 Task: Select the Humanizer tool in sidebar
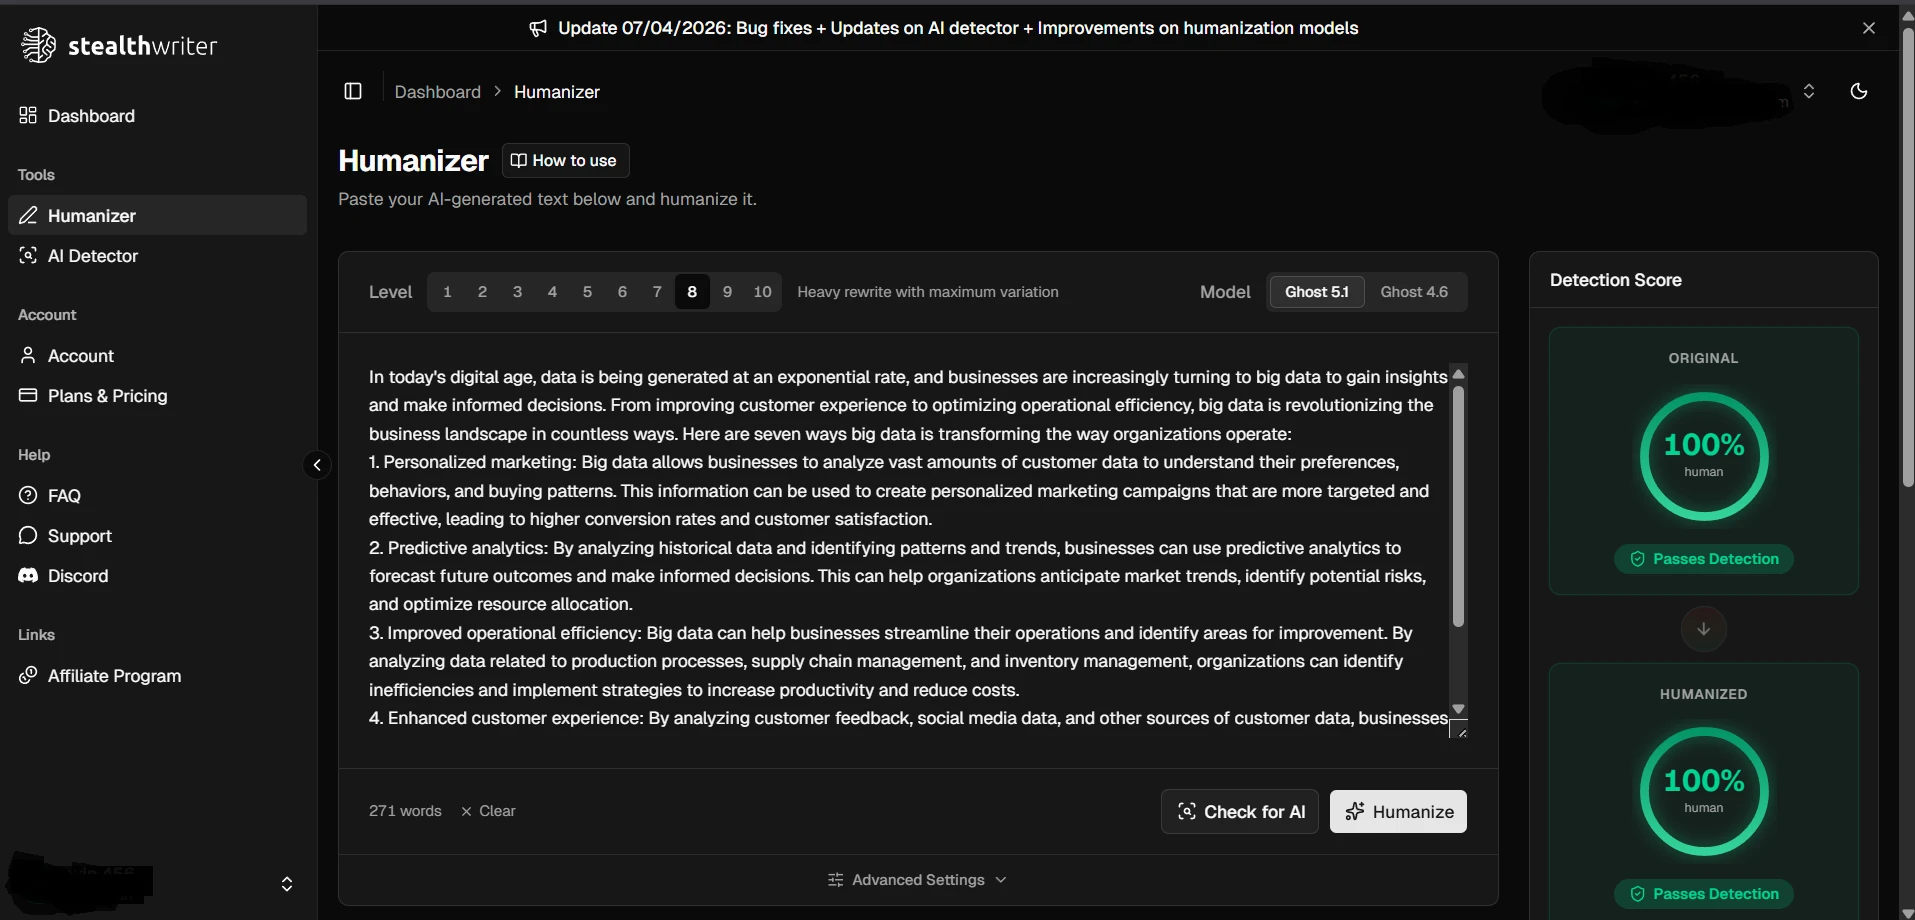[x=91, y=215]
